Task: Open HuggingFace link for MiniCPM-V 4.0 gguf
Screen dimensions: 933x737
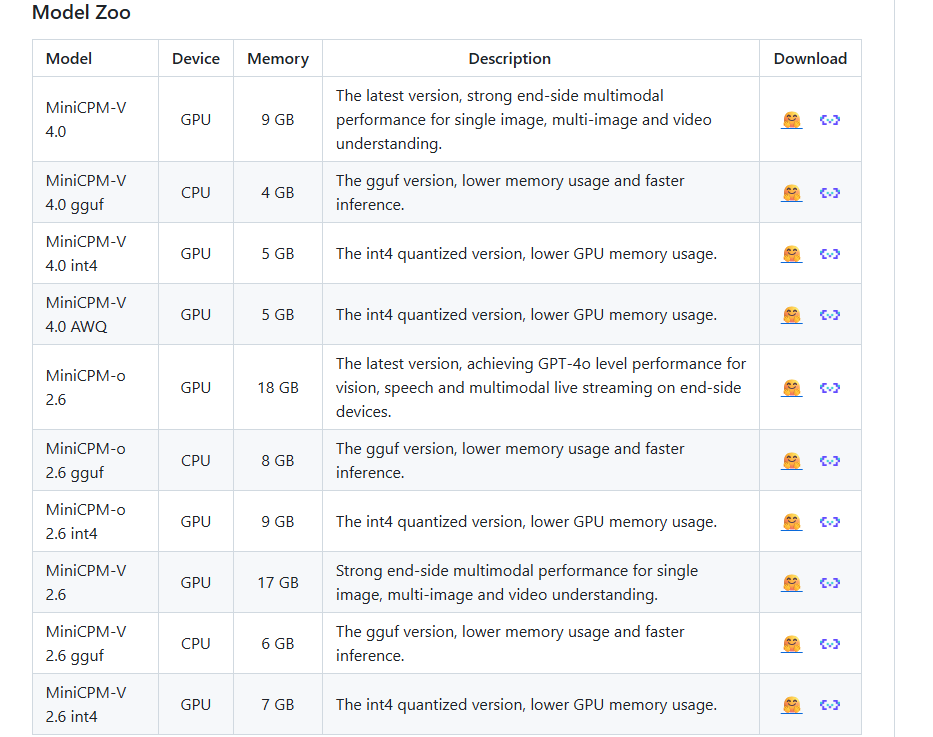Action: [x=791, y=193]
